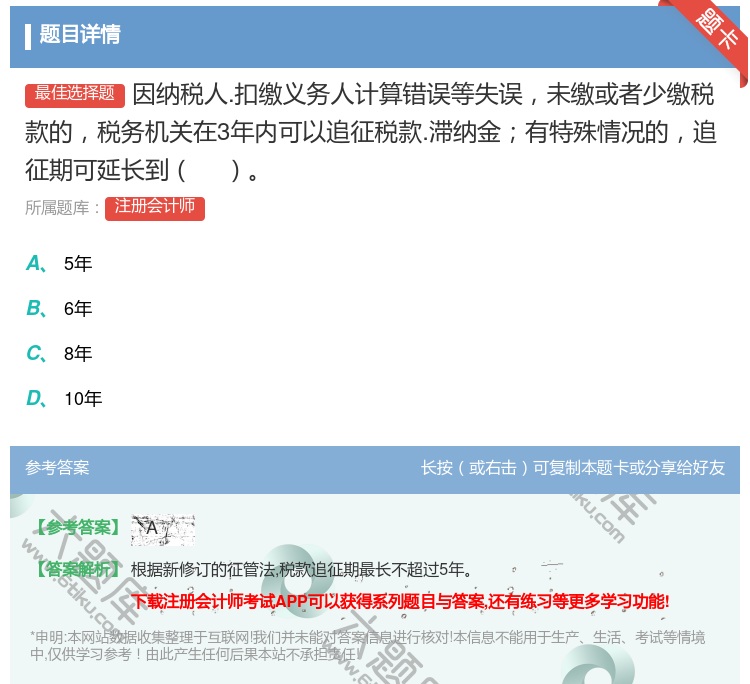This screenshot has height=684, width=750.
Task: Click the 最佳选择题 question type tag
Action: click(75, 94)
